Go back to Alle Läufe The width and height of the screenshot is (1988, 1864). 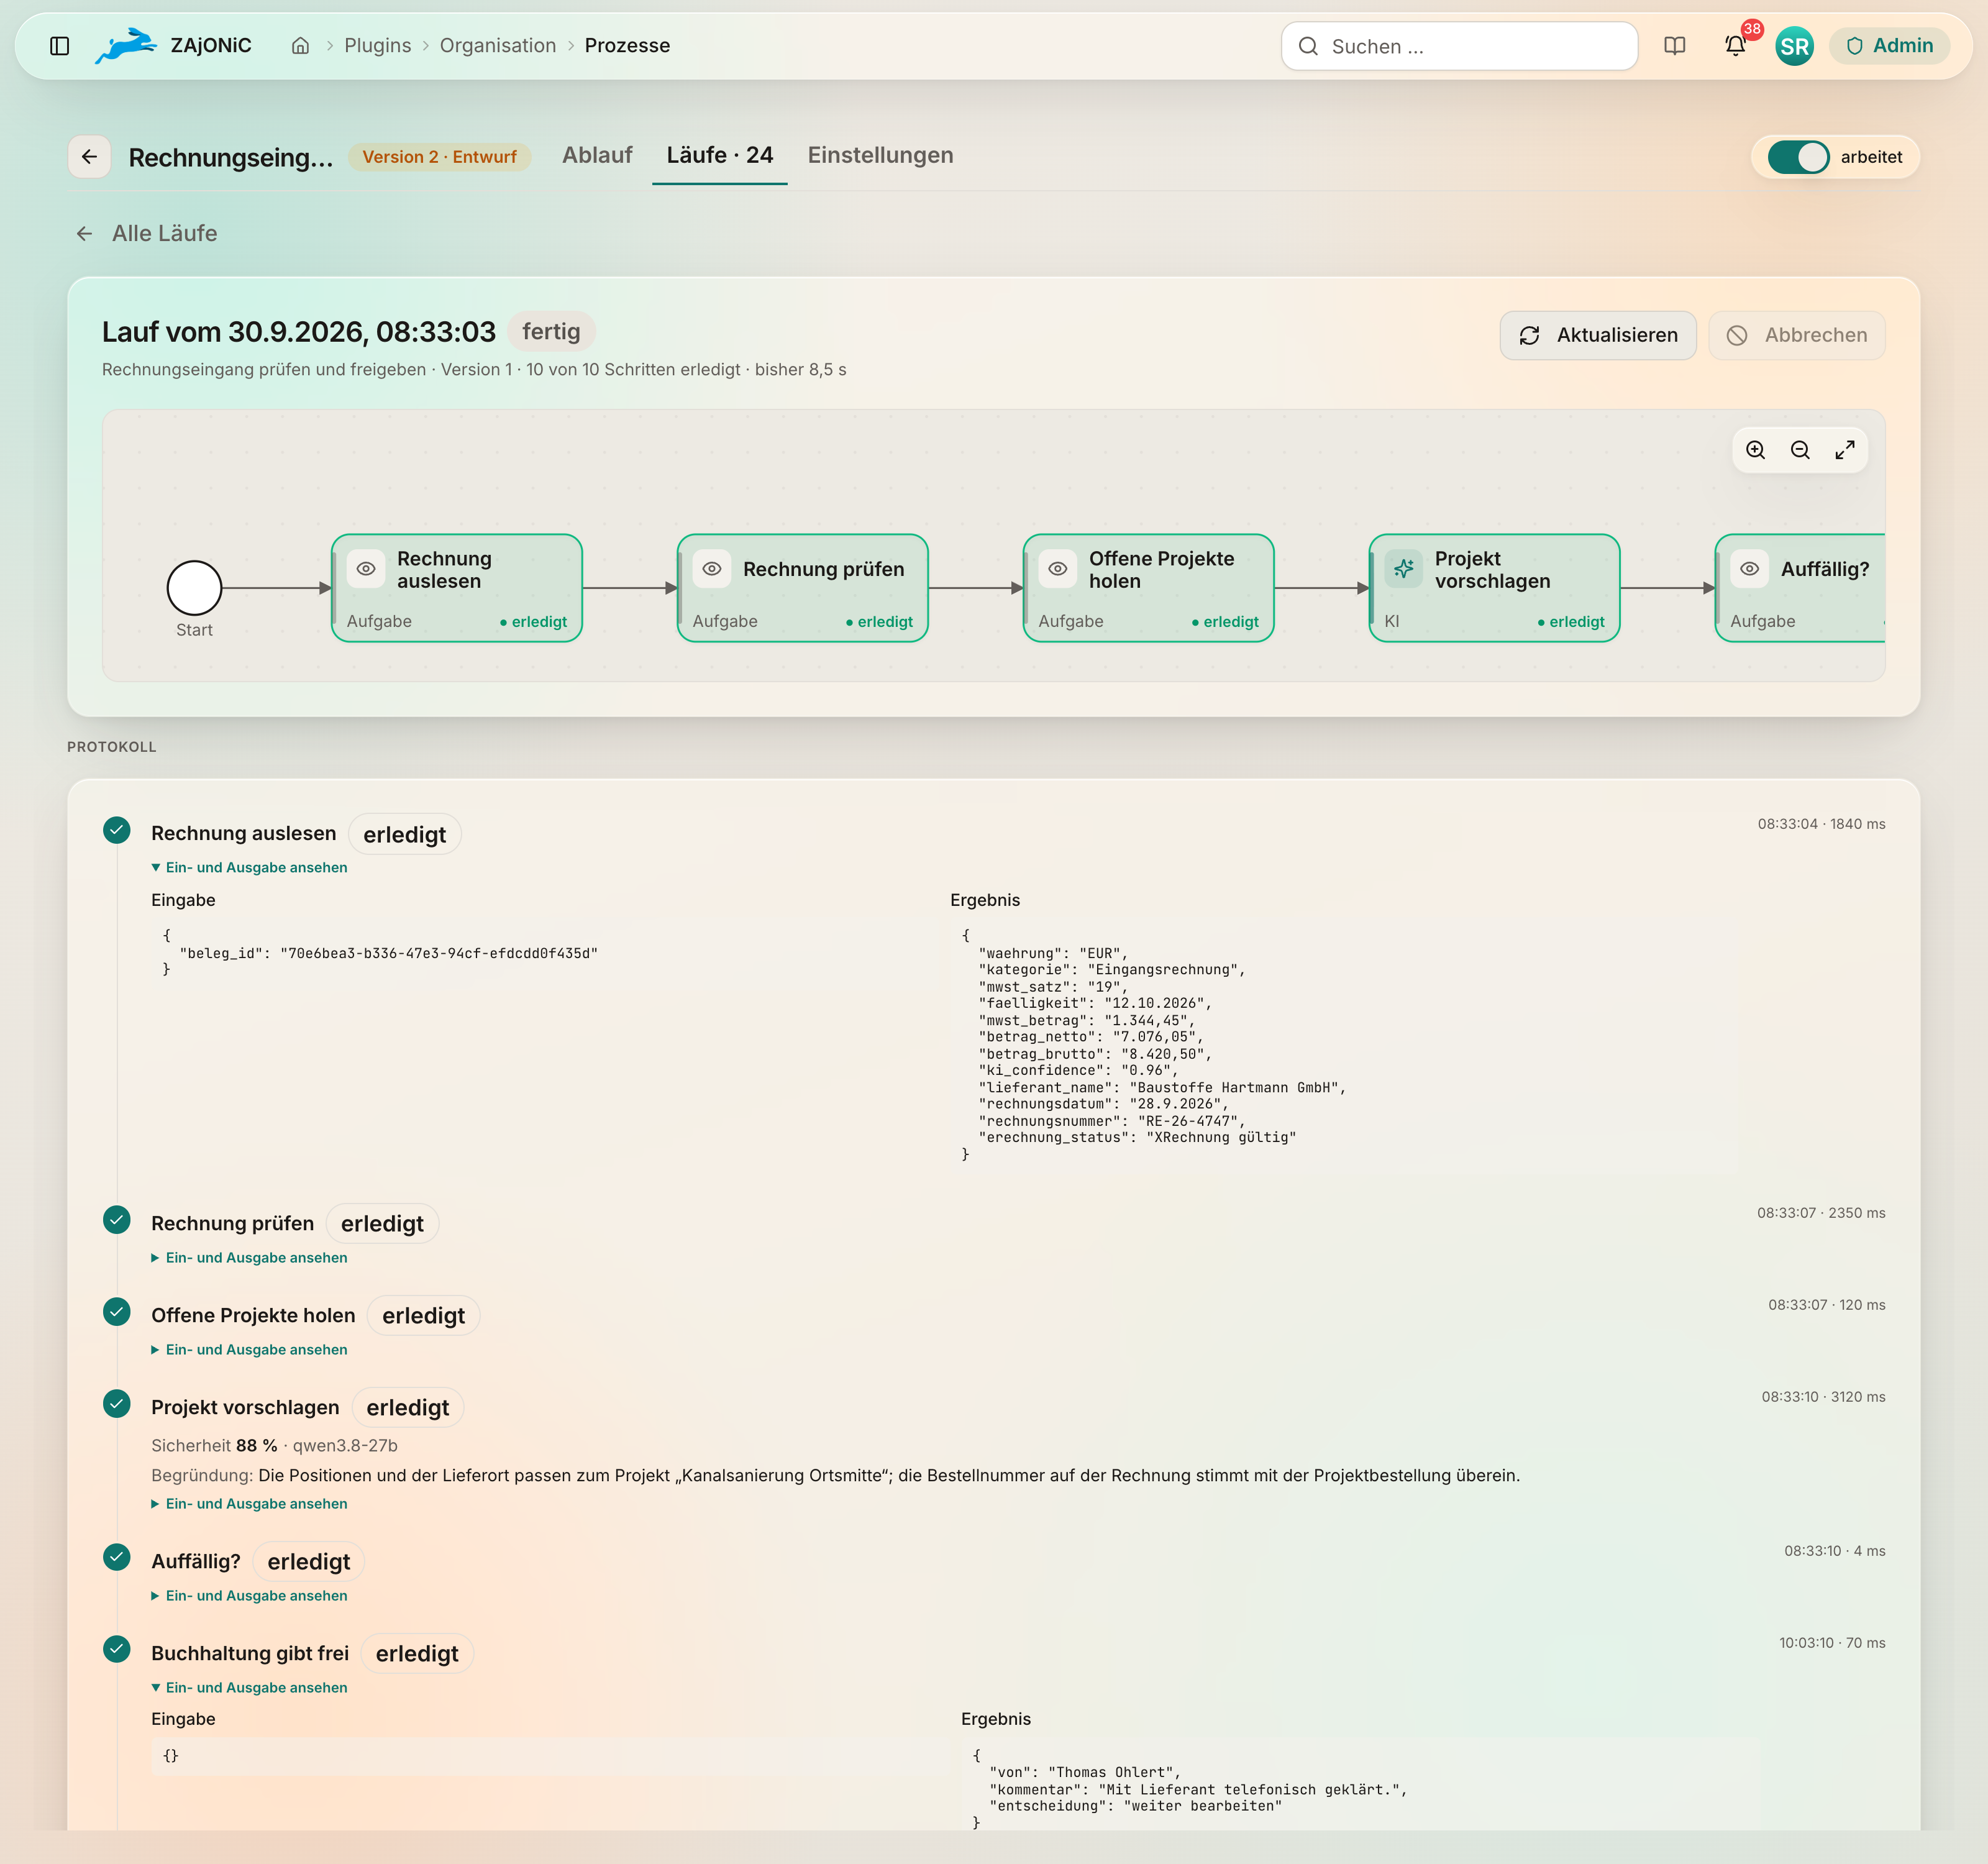coord(146,234)
